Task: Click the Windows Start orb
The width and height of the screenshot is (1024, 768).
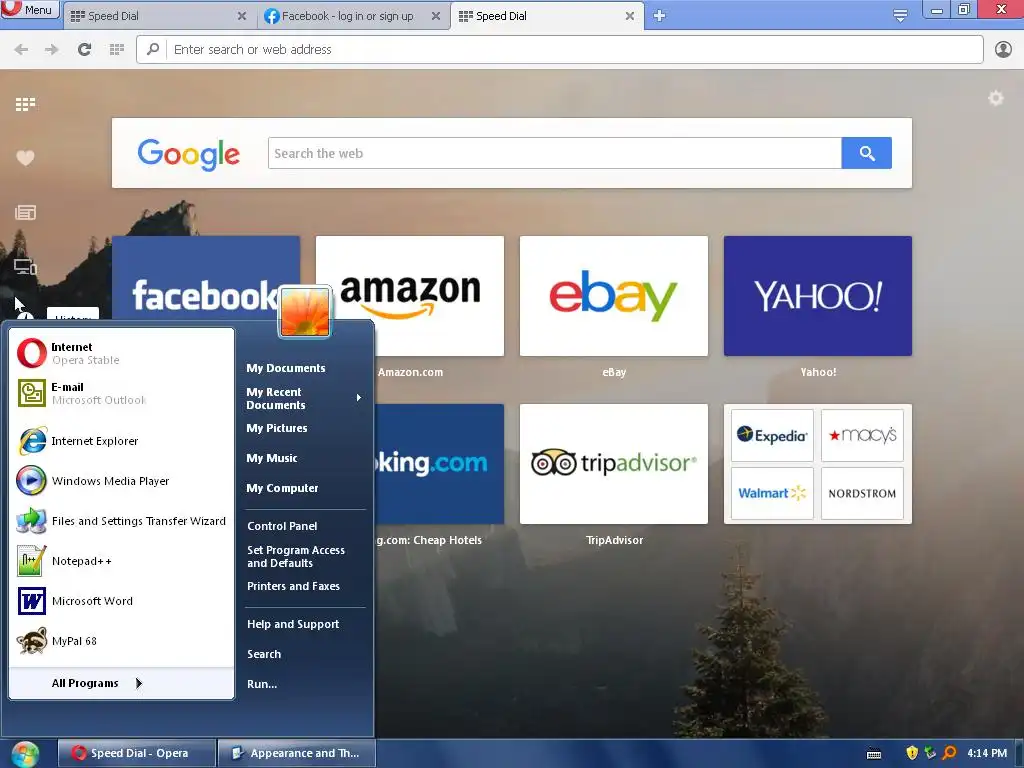Action: (24, 754)
